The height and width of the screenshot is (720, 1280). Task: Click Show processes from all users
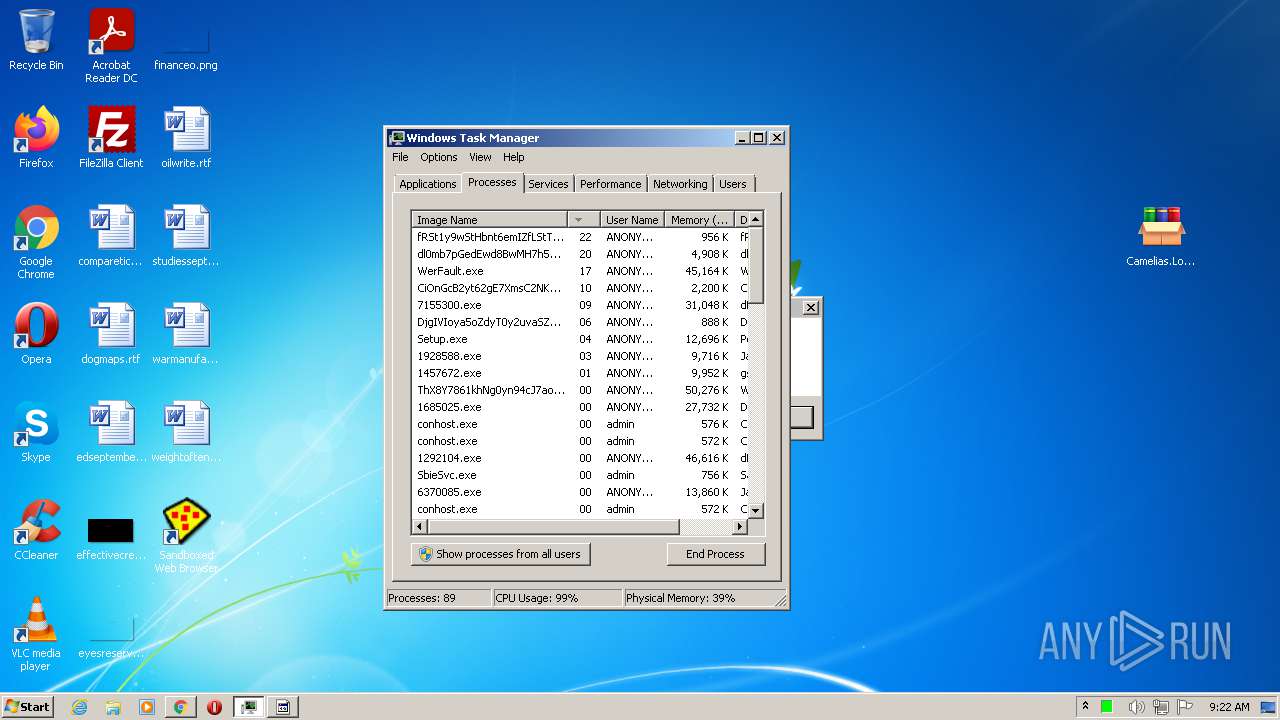tap(500, 554)
